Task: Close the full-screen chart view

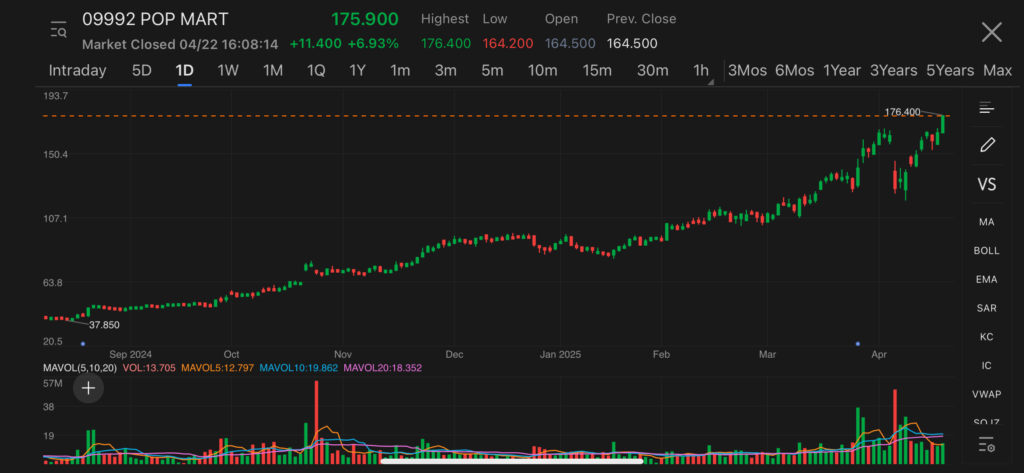Action: pyautogui.click(x=991, y=32)
